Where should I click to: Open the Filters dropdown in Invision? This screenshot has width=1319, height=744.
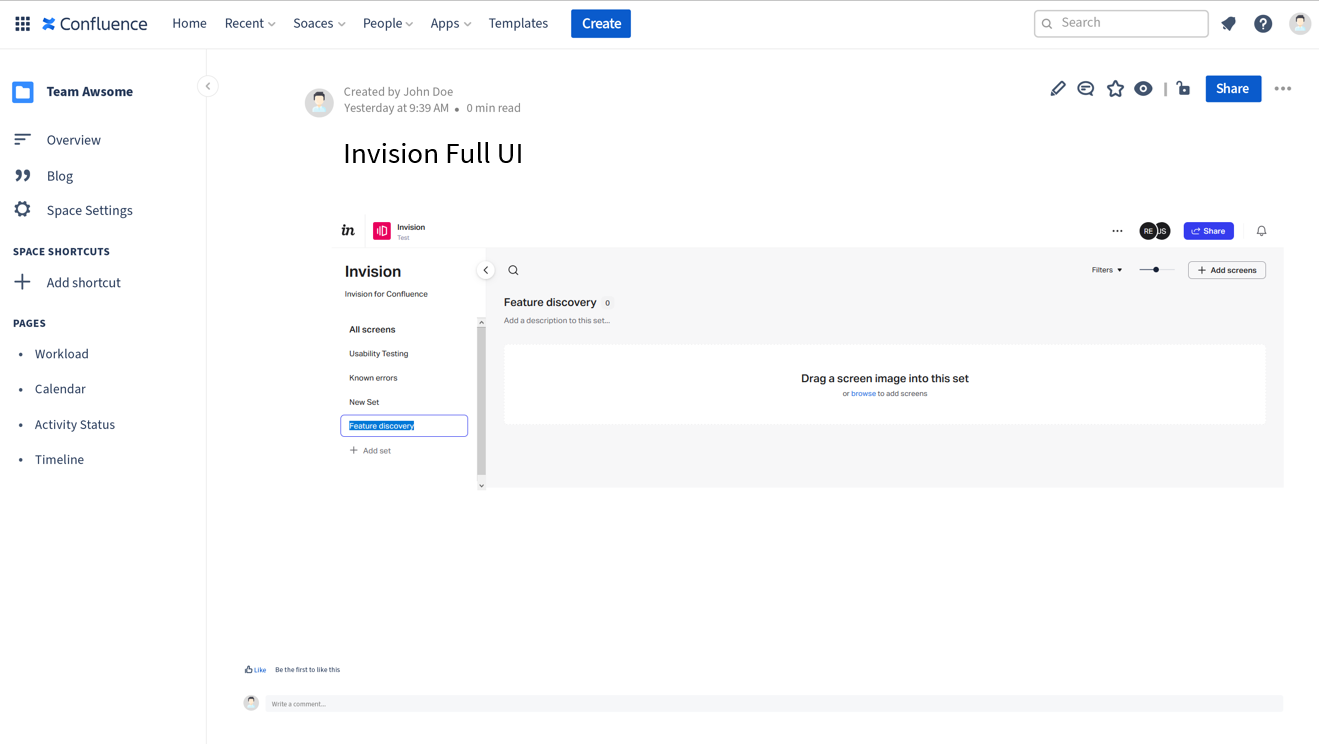point(1106,270)
